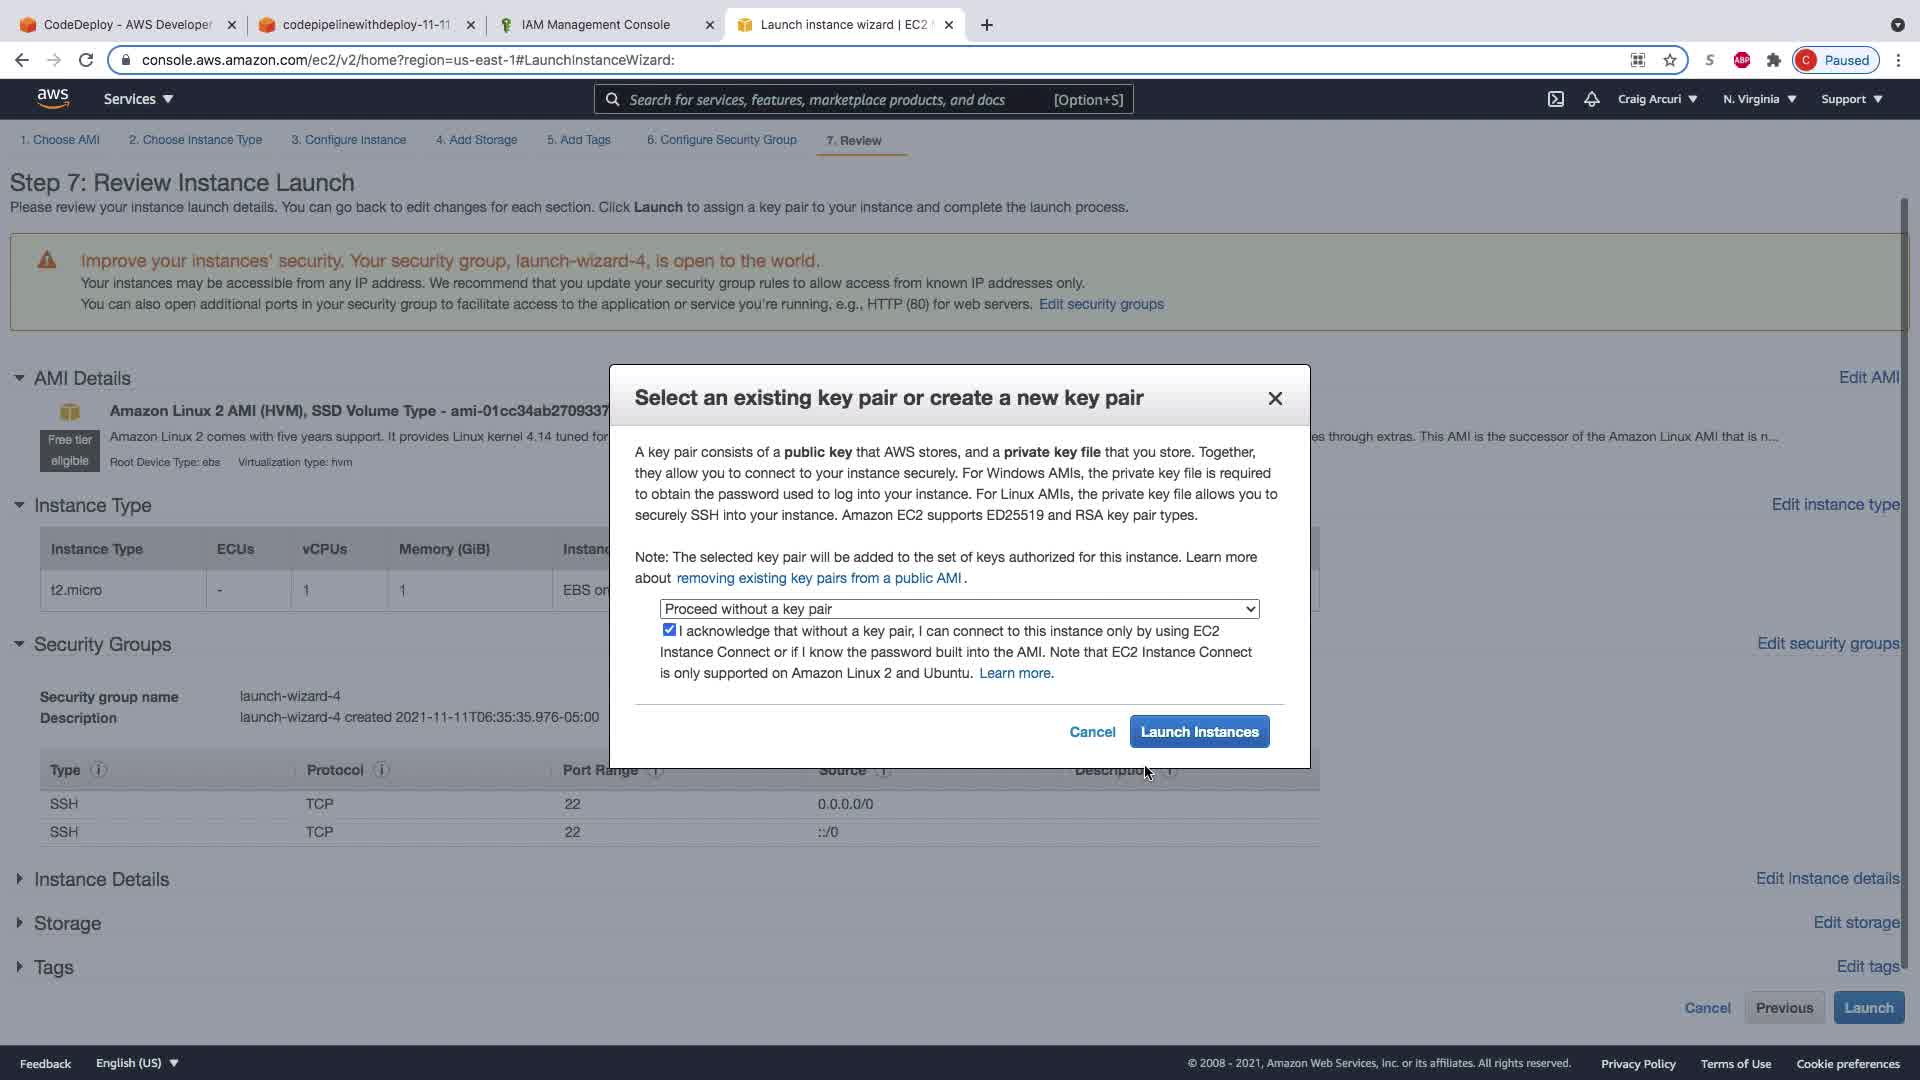Click the browser reload icon
The image size is (1920, 1080).
tap(86, 60)
